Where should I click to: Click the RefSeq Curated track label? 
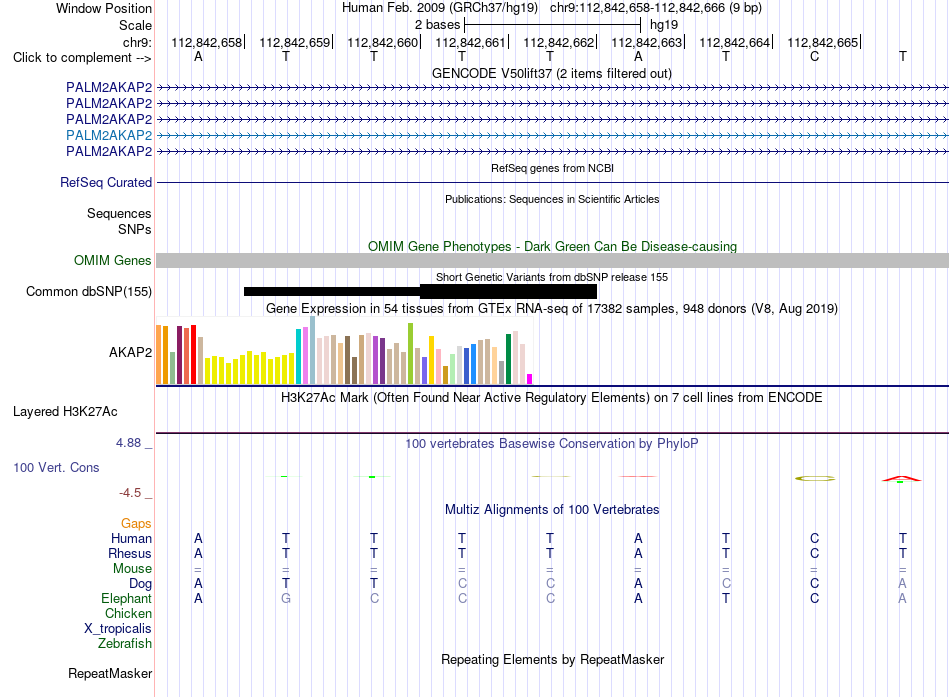coord(106,182)
